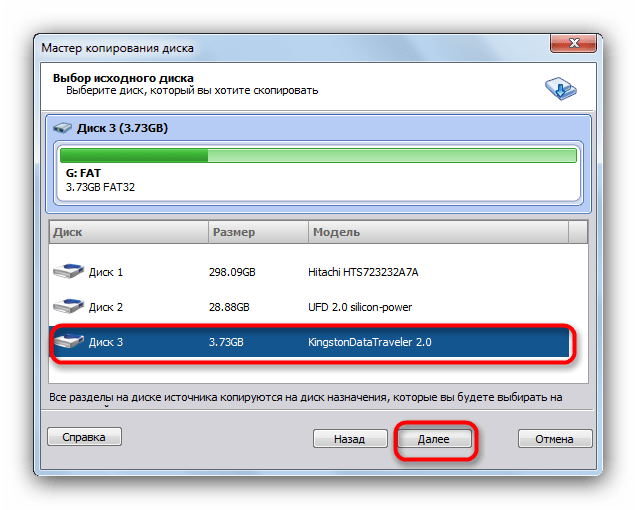The height and width of the screenshot is (510, 637).
Task: Click the Далее button
Action: pos(434,439)
